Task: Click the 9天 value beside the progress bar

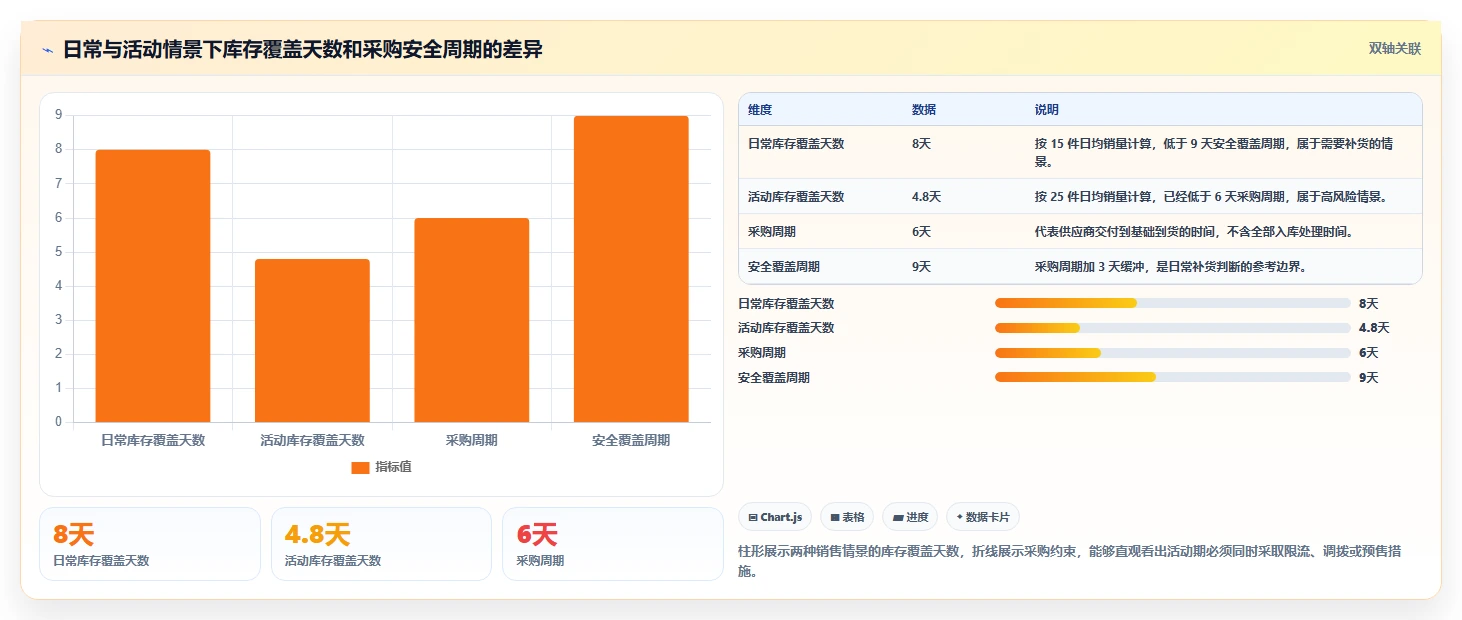Action: 1368,377
